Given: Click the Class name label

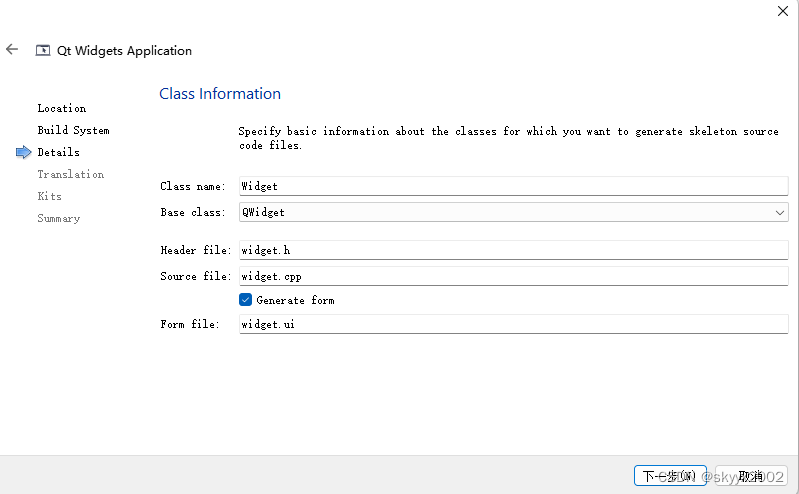Looking at the screenshot, I should (x=193, y=186).
